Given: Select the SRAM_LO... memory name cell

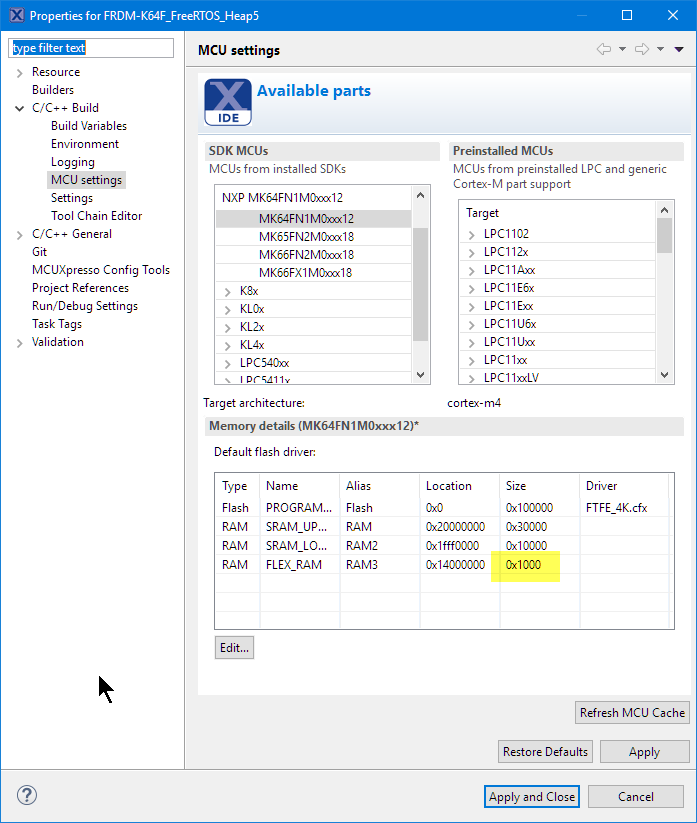Looking at the screenshot, I should click(x=296, y=546).
